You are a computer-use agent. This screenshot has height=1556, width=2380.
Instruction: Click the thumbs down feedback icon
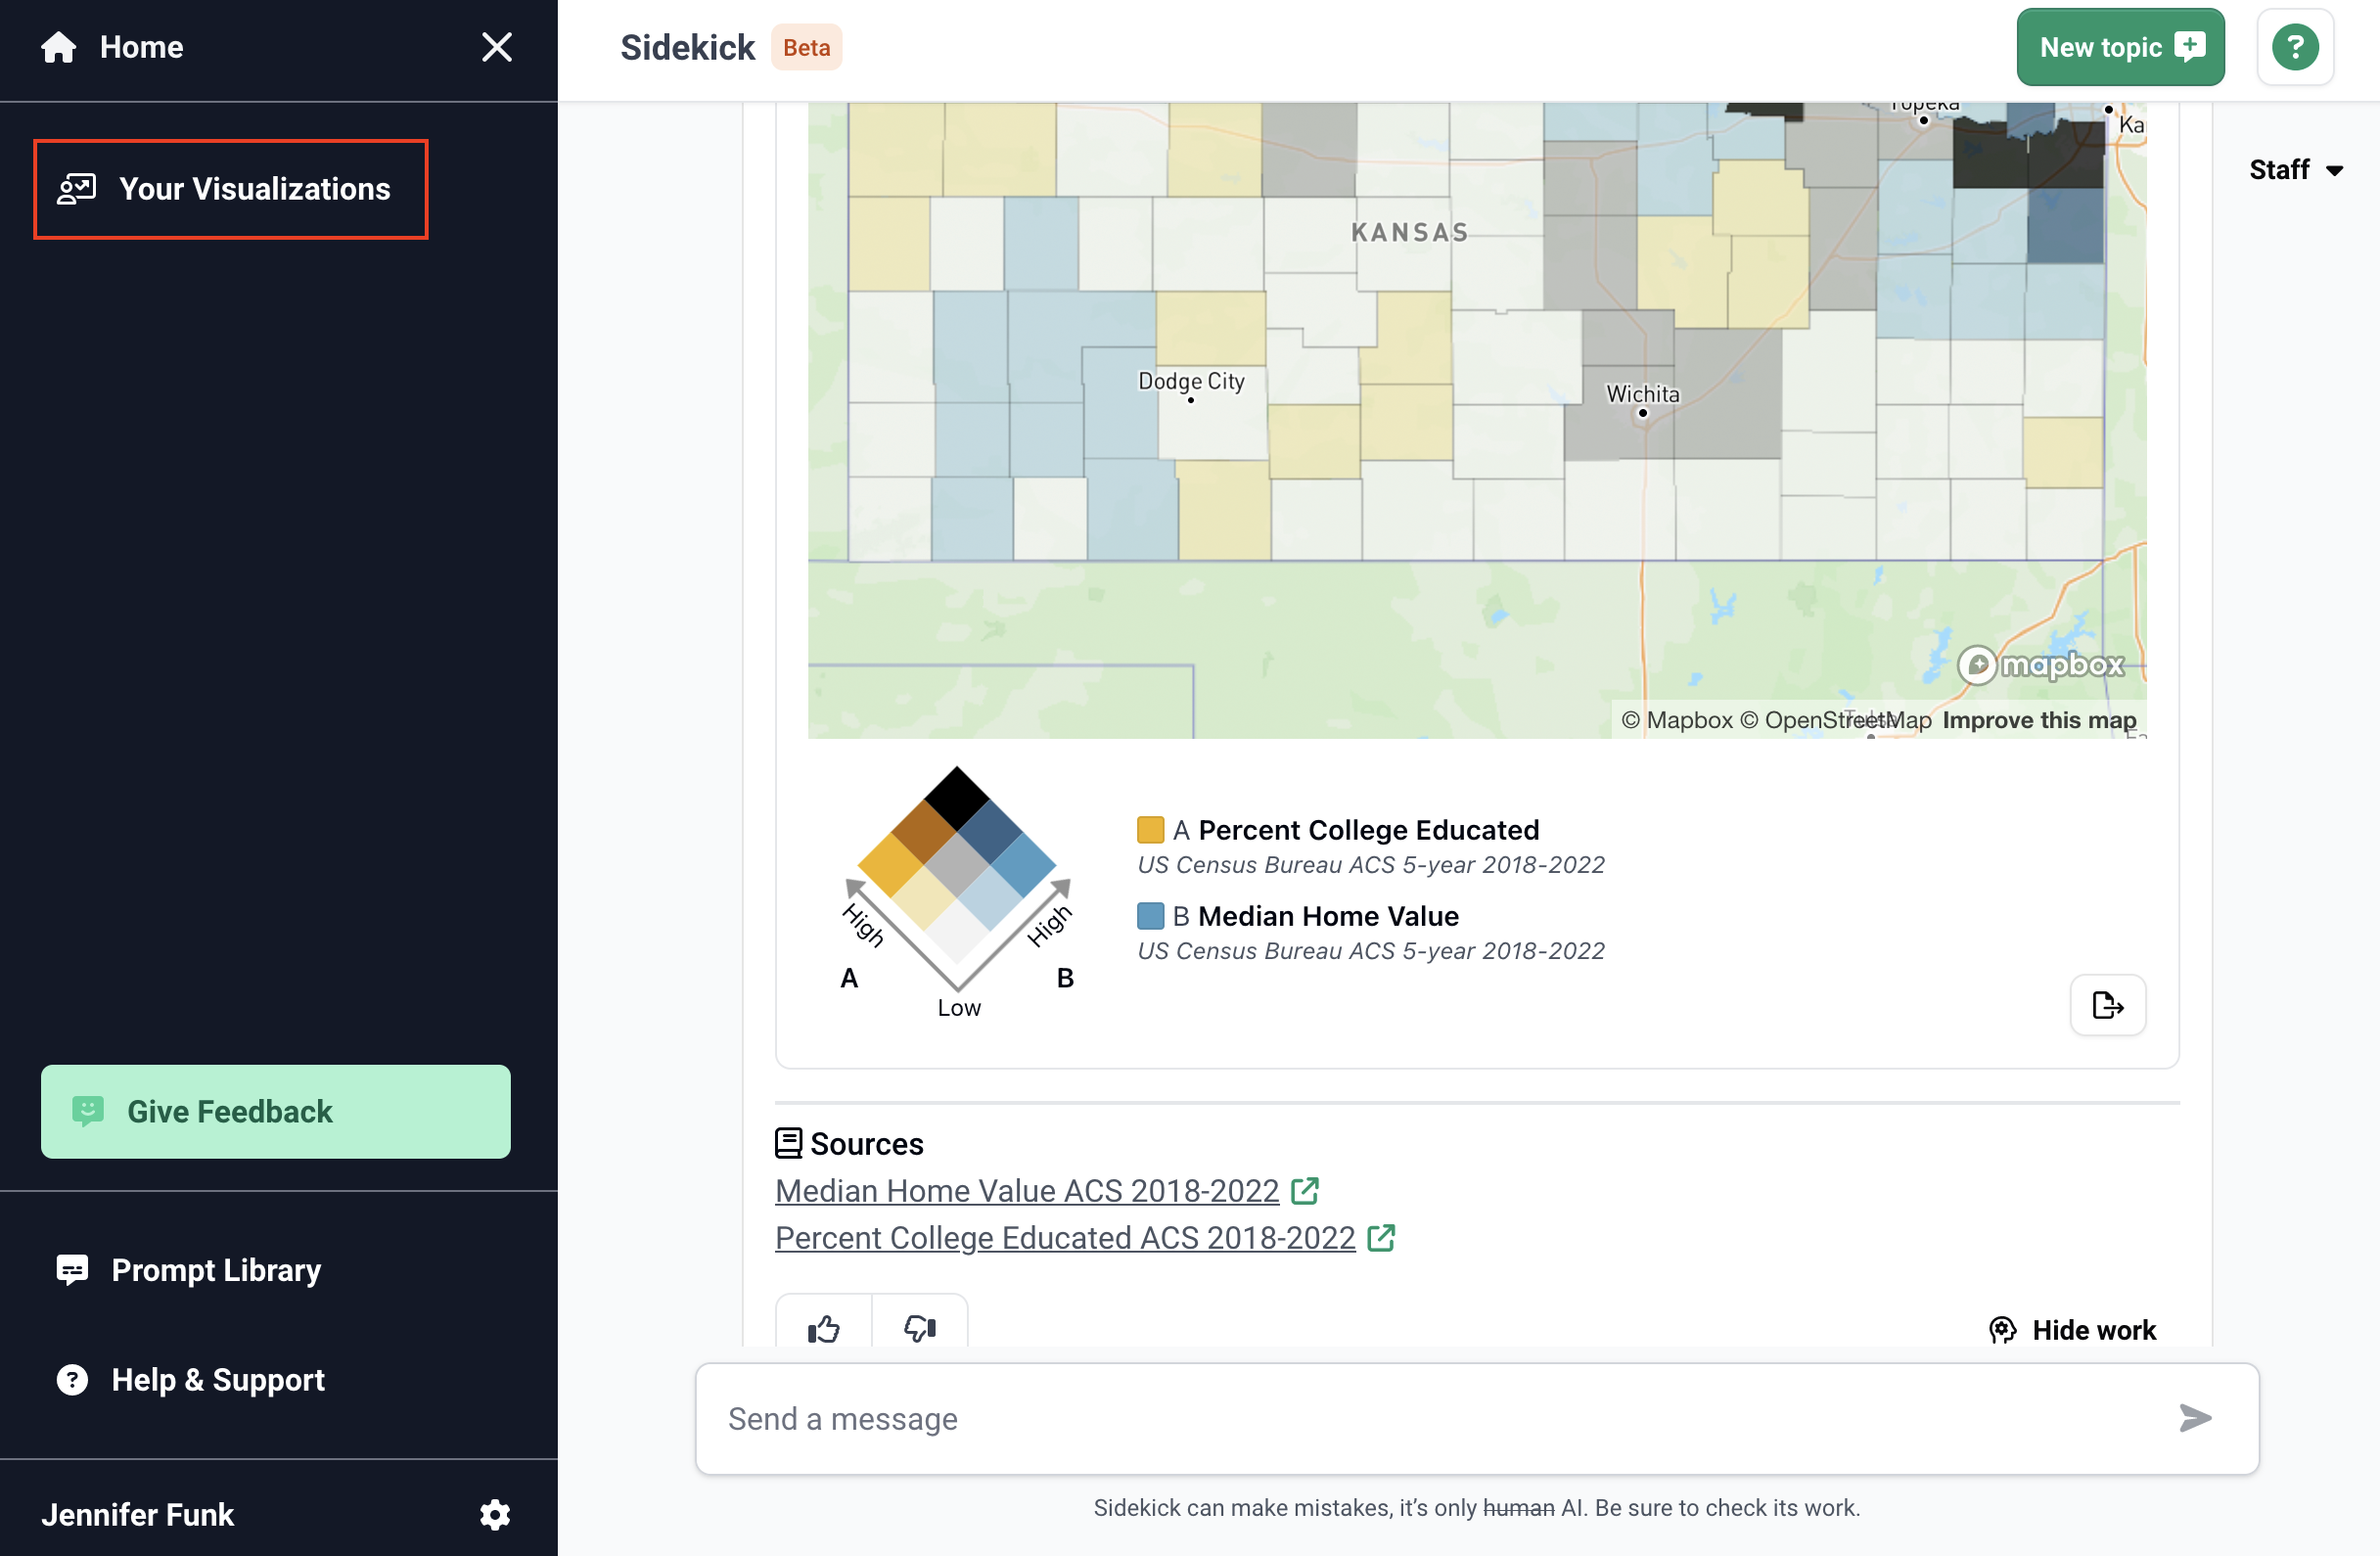[x=919, y=1328]
